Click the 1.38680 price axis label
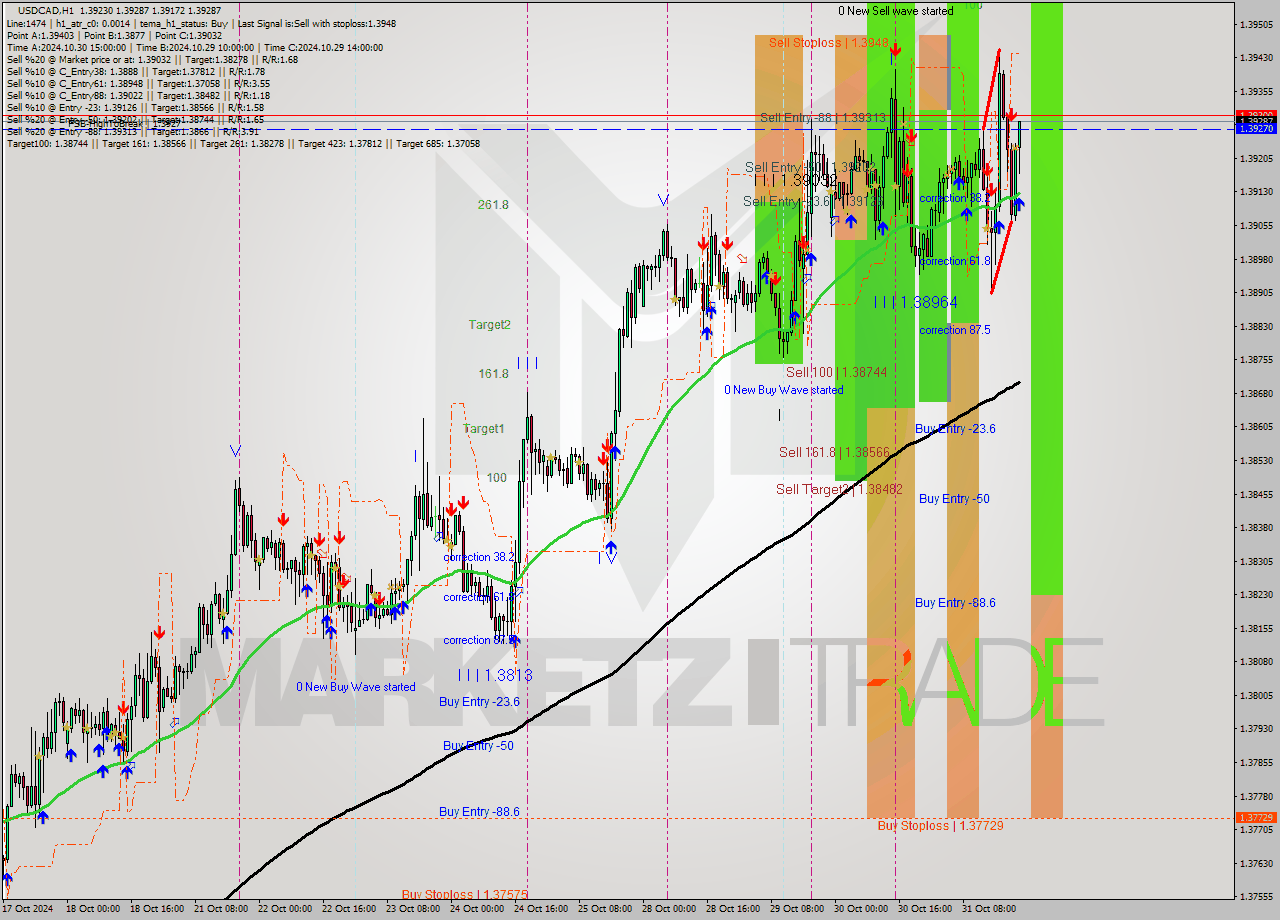 tap(1255, 393)
